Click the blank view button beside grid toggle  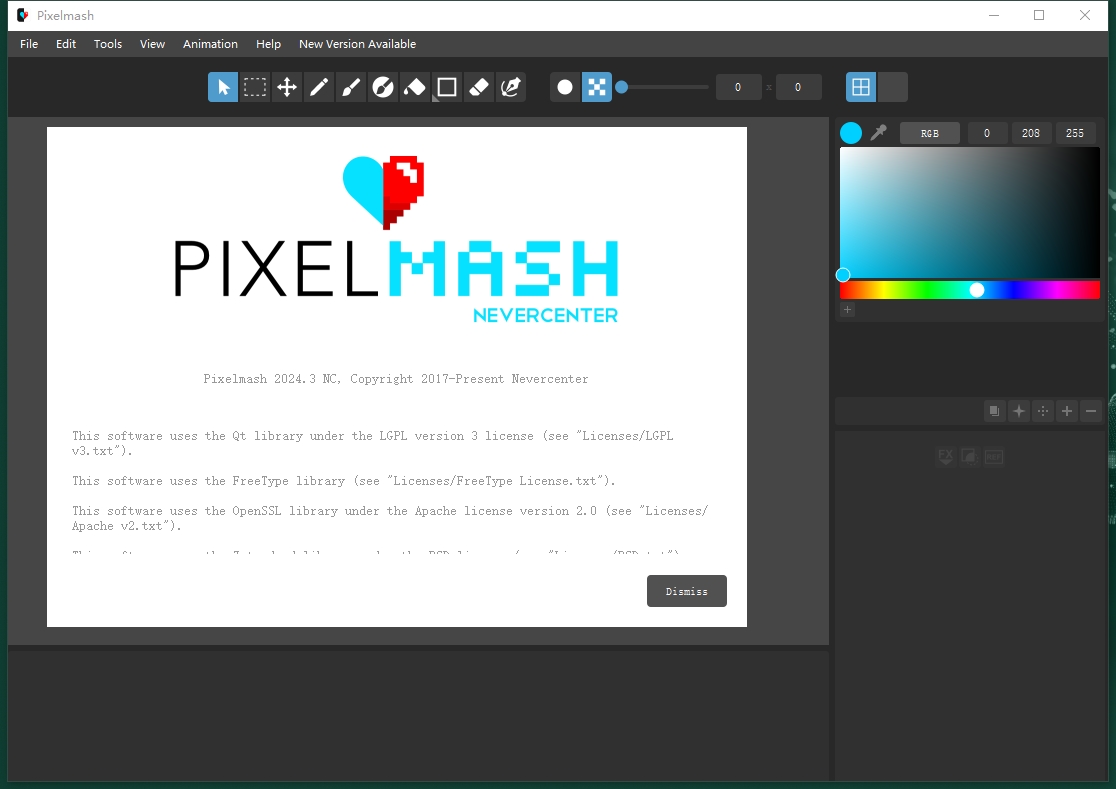[893, 88]
